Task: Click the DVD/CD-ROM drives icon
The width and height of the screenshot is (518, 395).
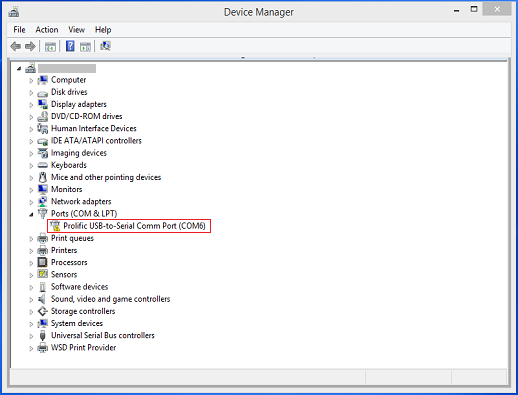Action: click(42, 116)
